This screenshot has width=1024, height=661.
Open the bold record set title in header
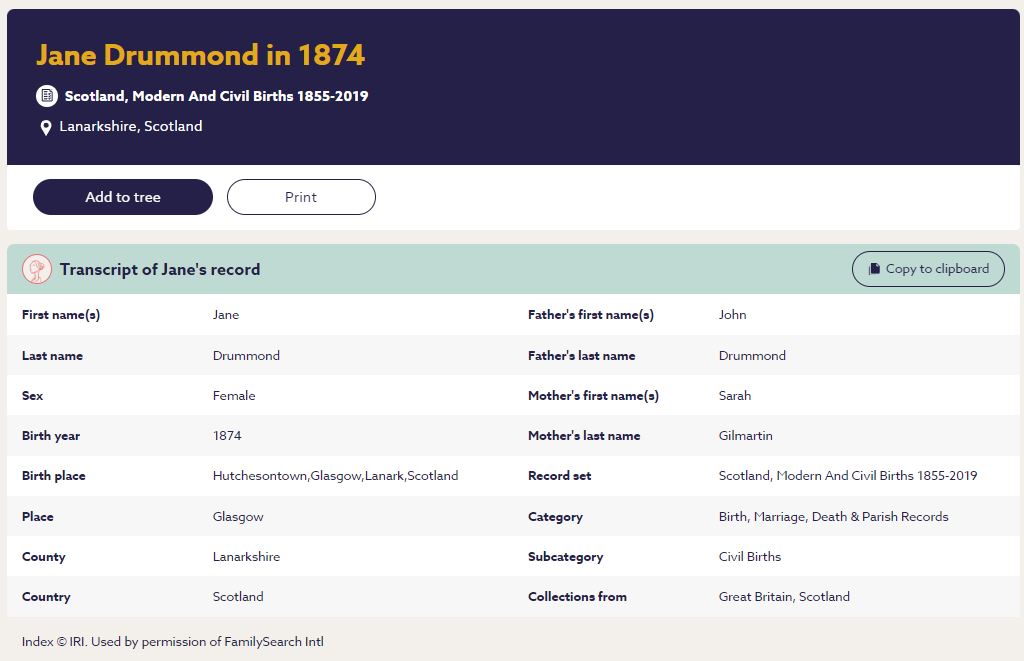(x=216, y=96)
